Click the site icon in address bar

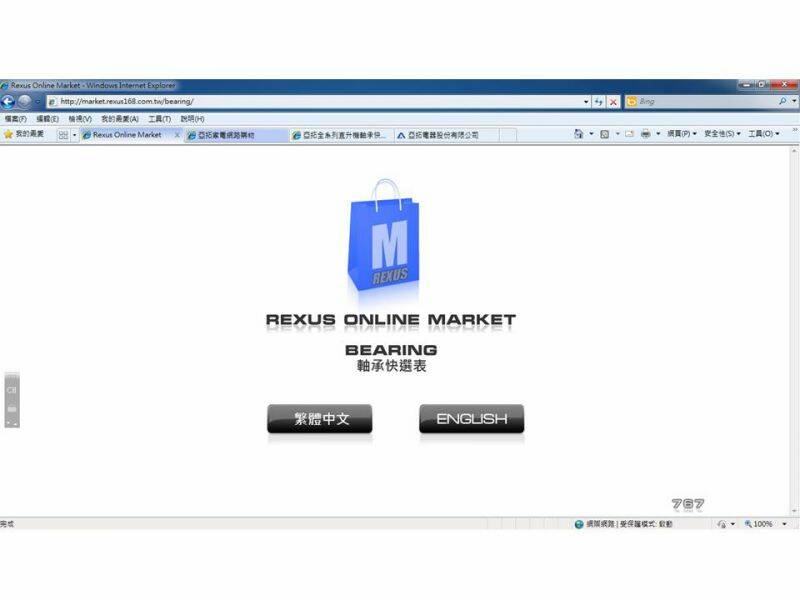click(52, 102)
